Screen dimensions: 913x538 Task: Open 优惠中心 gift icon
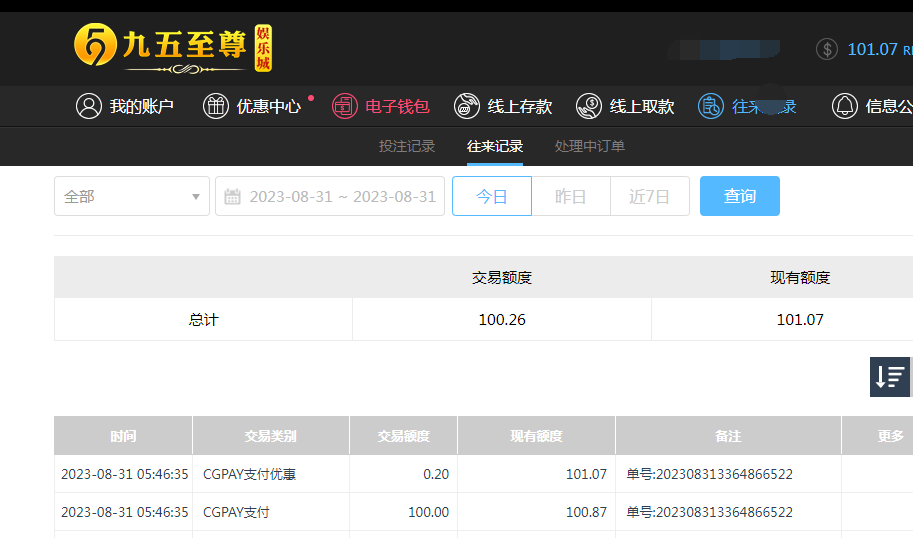coord(215,106)
